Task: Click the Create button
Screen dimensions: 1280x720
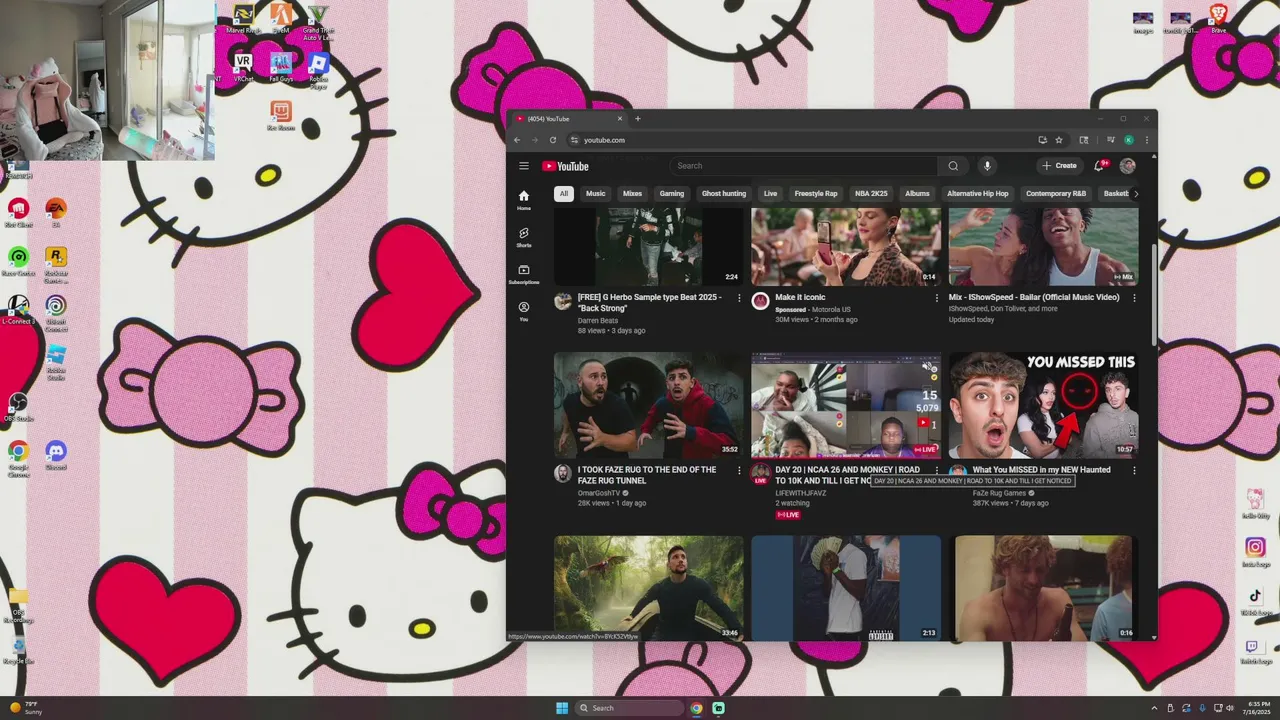Action: pyautogui.click(x=1059, y=166)
